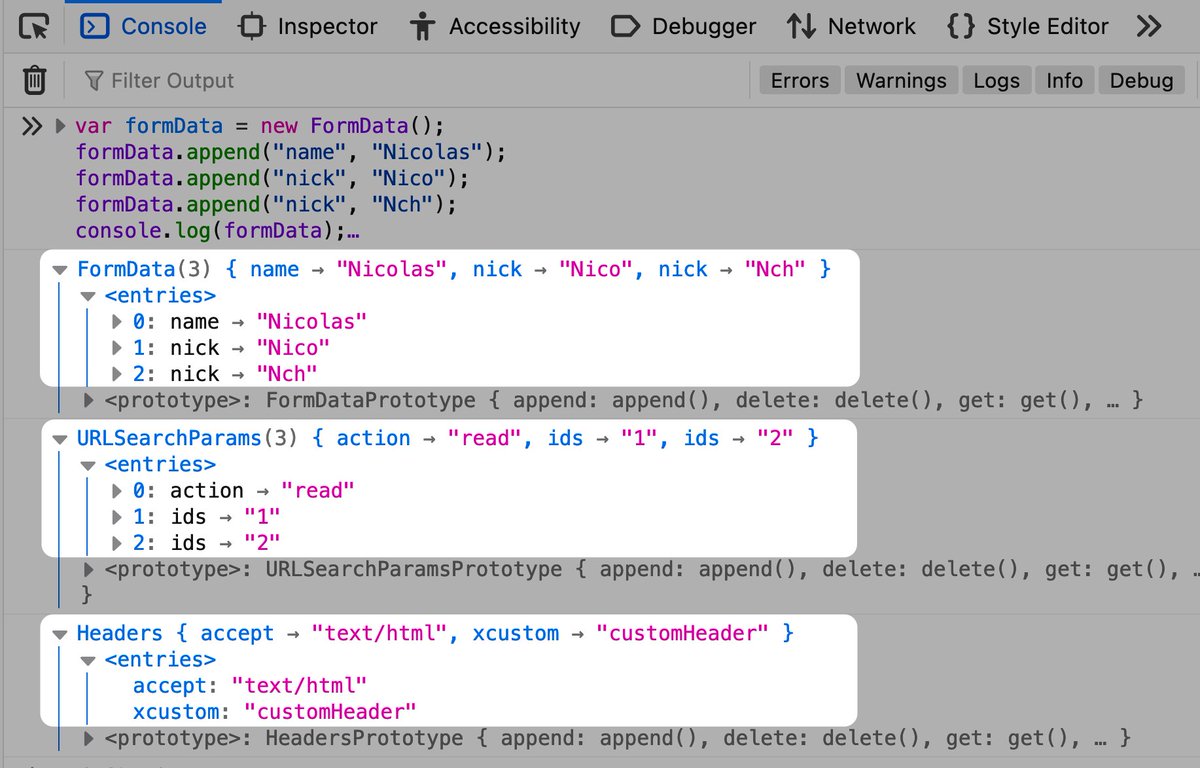Click the Style Editor curly braces icon
Image resolution: width=1200 pixels, height=768 pixels.
[960, 26]
